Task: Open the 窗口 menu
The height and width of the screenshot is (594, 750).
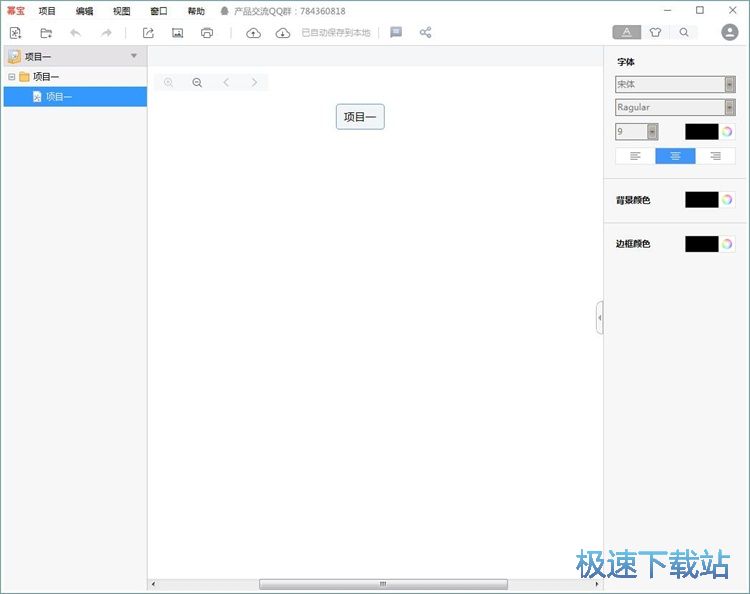Action: (159, 11)
